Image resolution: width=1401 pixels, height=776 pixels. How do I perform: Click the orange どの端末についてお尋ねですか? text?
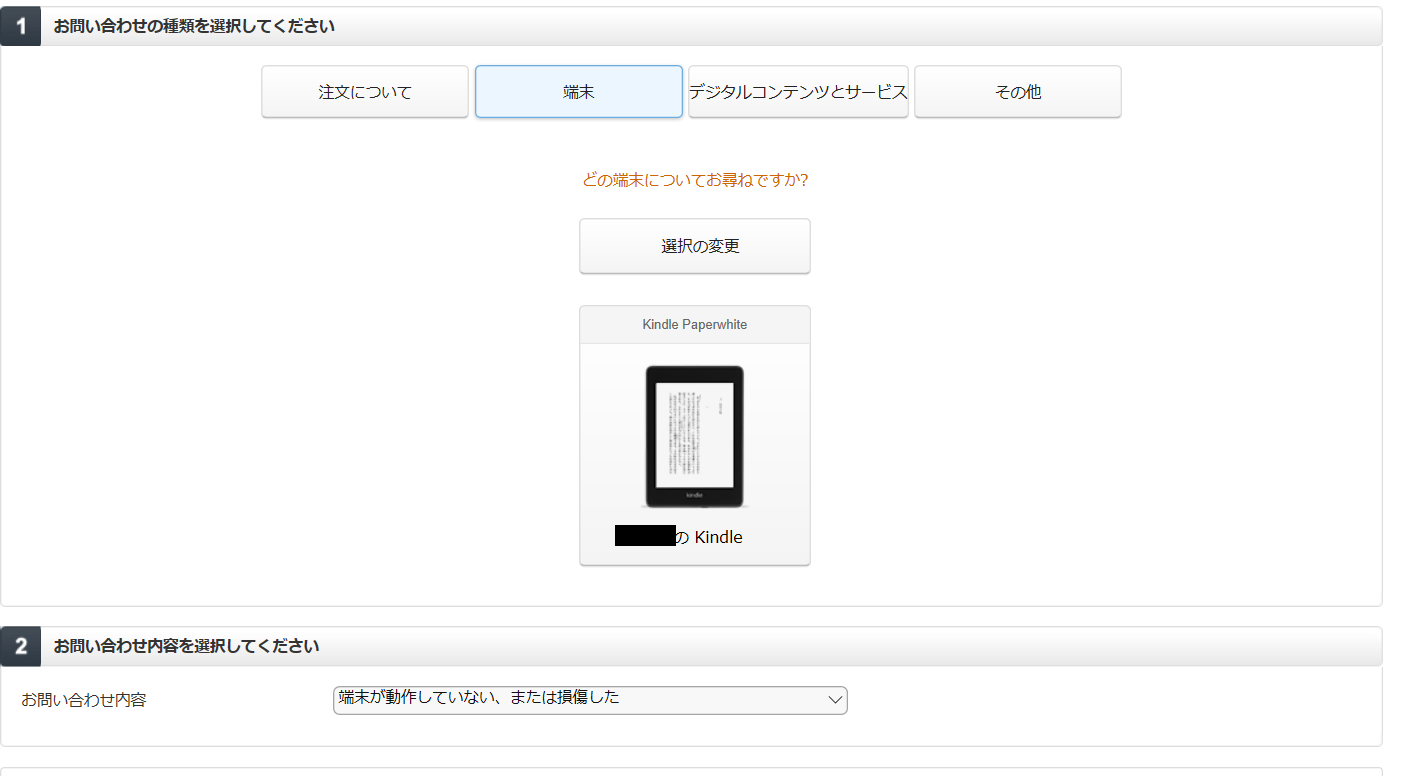click(x=694, y=181)
